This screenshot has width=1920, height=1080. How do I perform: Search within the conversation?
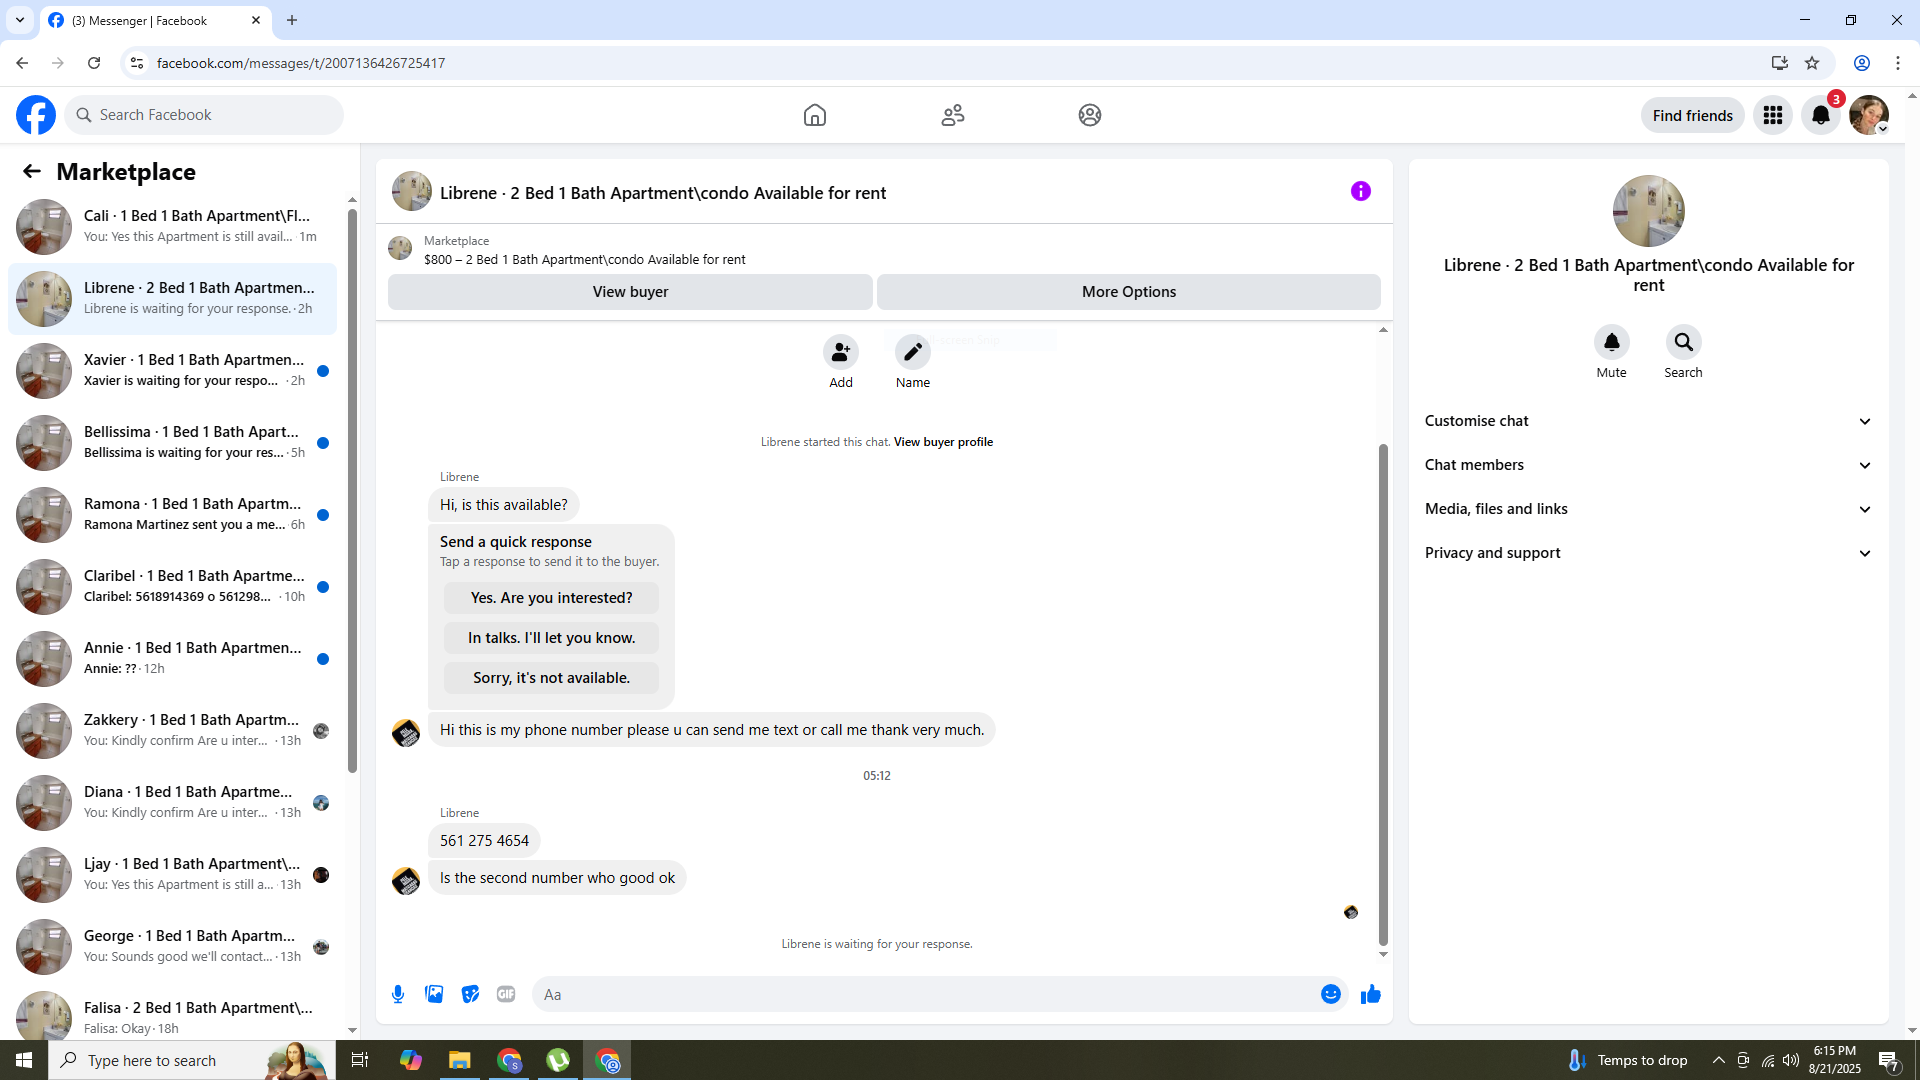point(1683,343)
